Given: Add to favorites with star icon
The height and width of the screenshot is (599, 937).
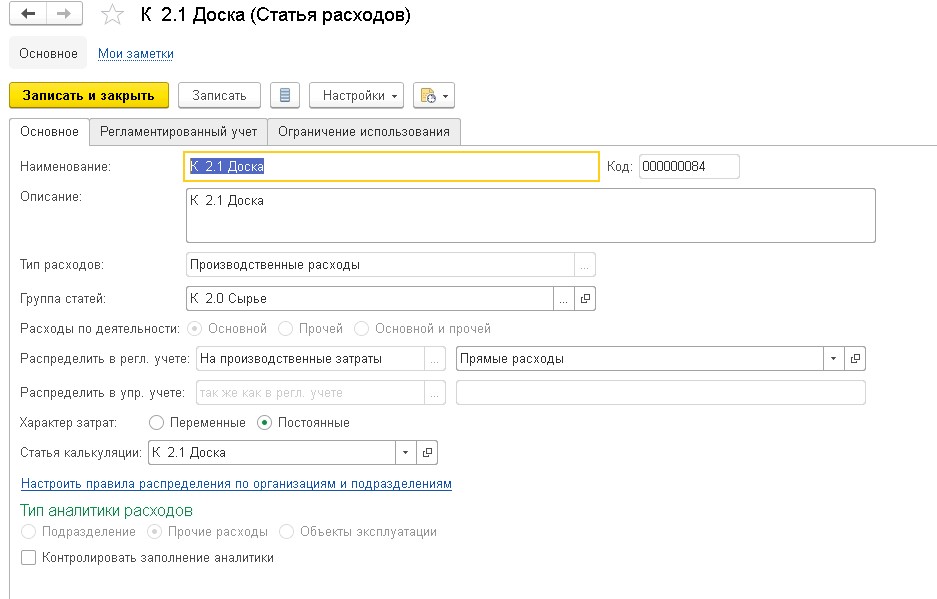Looking at the screenshot, I should [x=114, y=15].
